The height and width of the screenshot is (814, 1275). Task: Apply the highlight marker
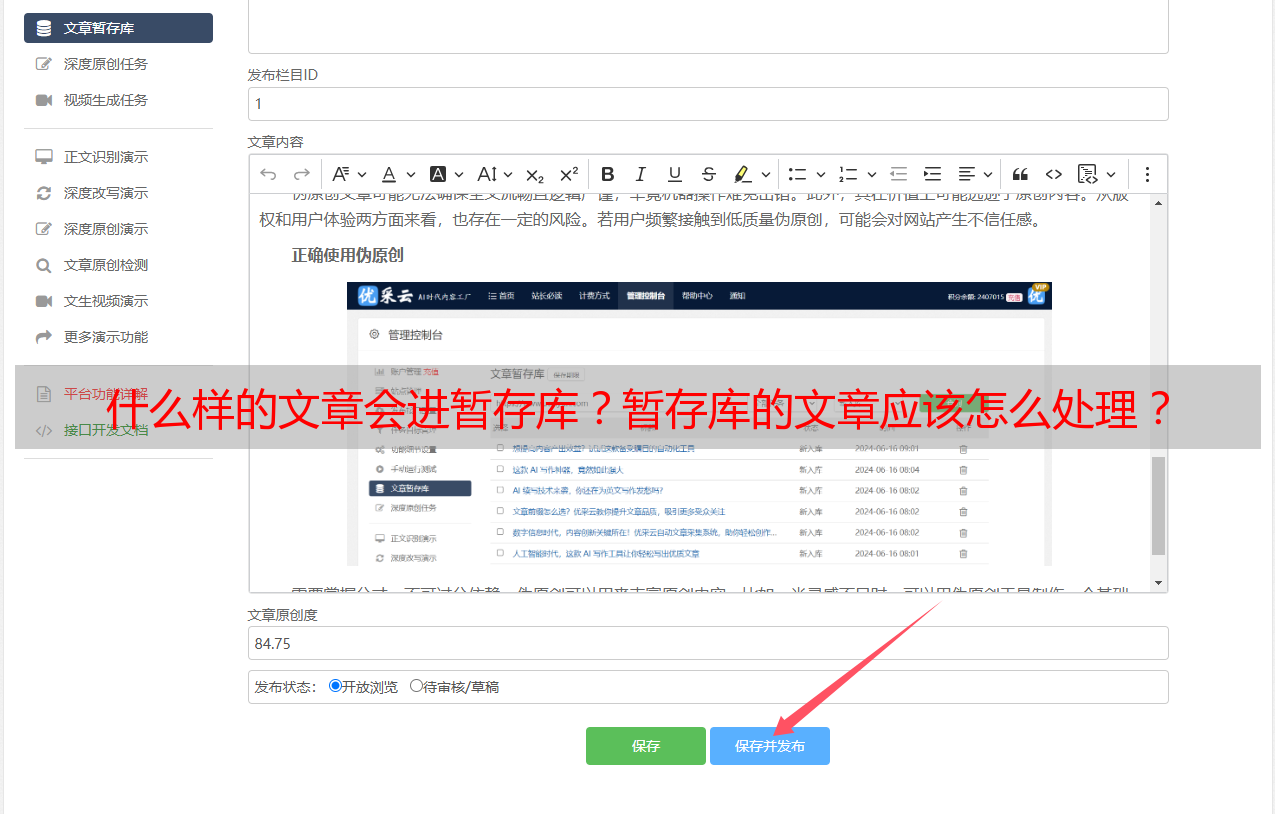click(x=742, y=174)
